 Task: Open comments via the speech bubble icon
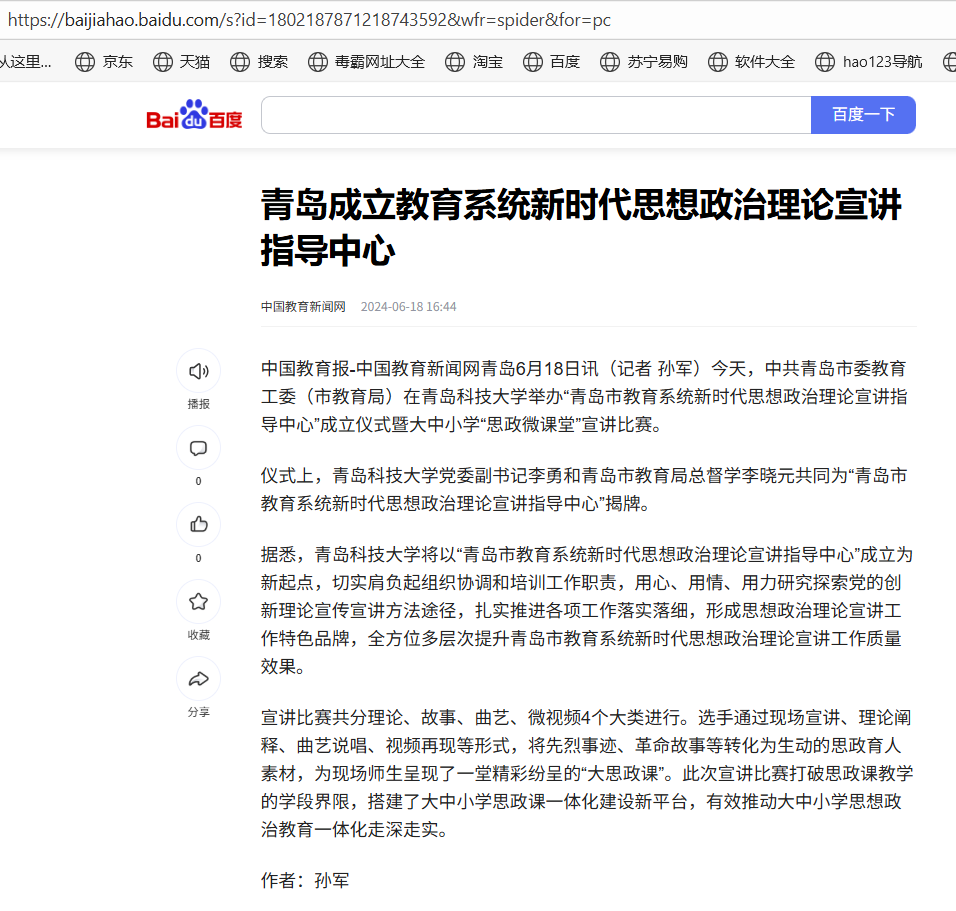tap(198, 448)
